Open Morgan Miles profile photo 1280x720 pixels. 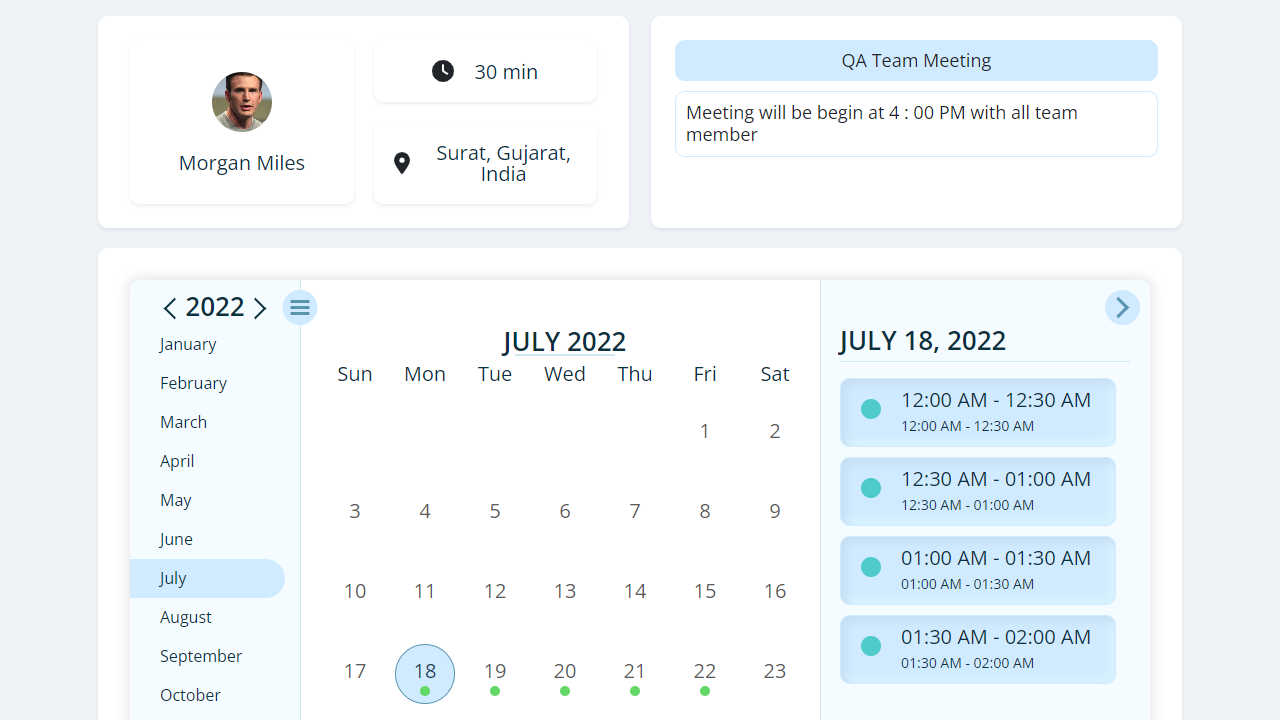click(x=242, y=102)
